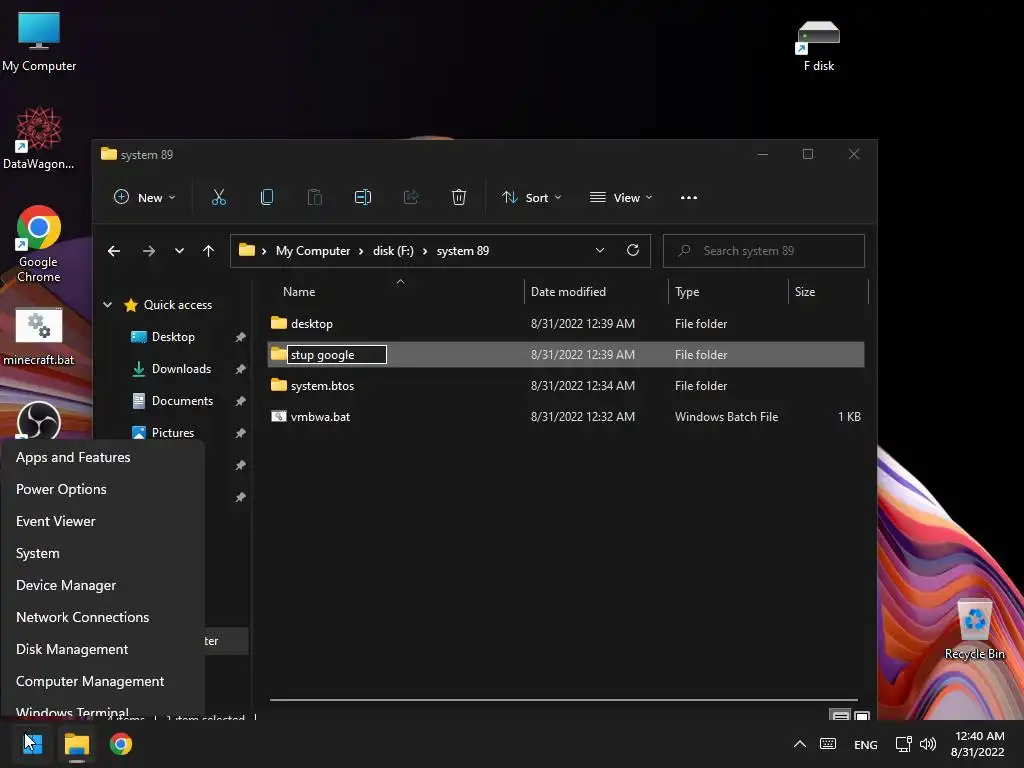Screen dimensions: 1024x768
Task: Click My Computer in address path
Action: click(x=313, y=251)
